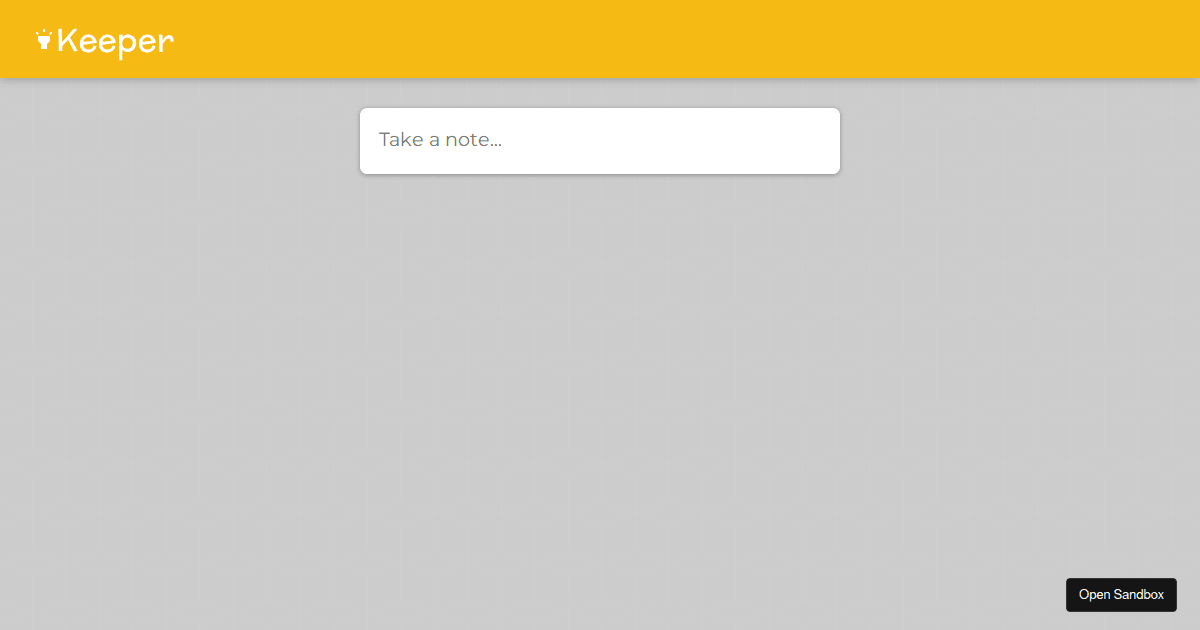Click gray area left of the note card
The width and height of the screenshot is (1200, 630).
(180, 141)
